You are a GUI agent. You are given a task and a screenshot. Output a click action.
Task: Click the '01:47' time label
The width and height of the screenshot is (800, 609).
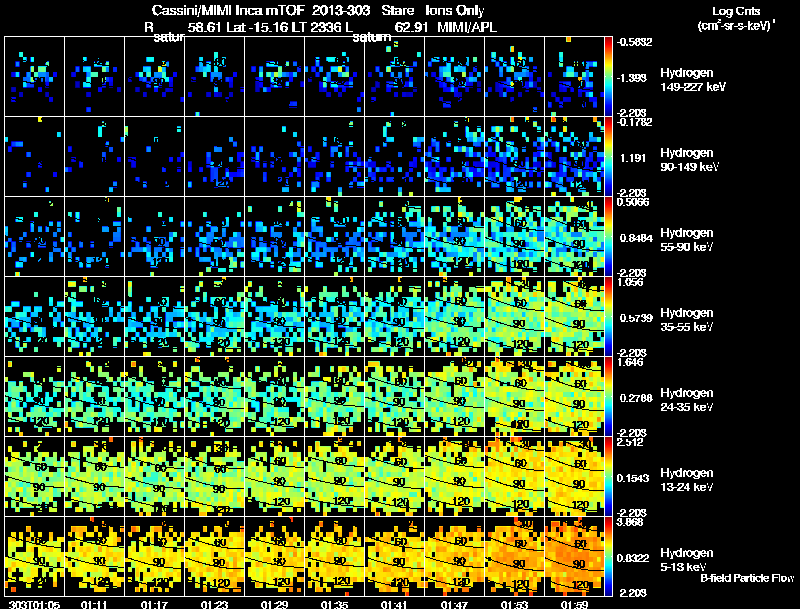click(454, 604)
